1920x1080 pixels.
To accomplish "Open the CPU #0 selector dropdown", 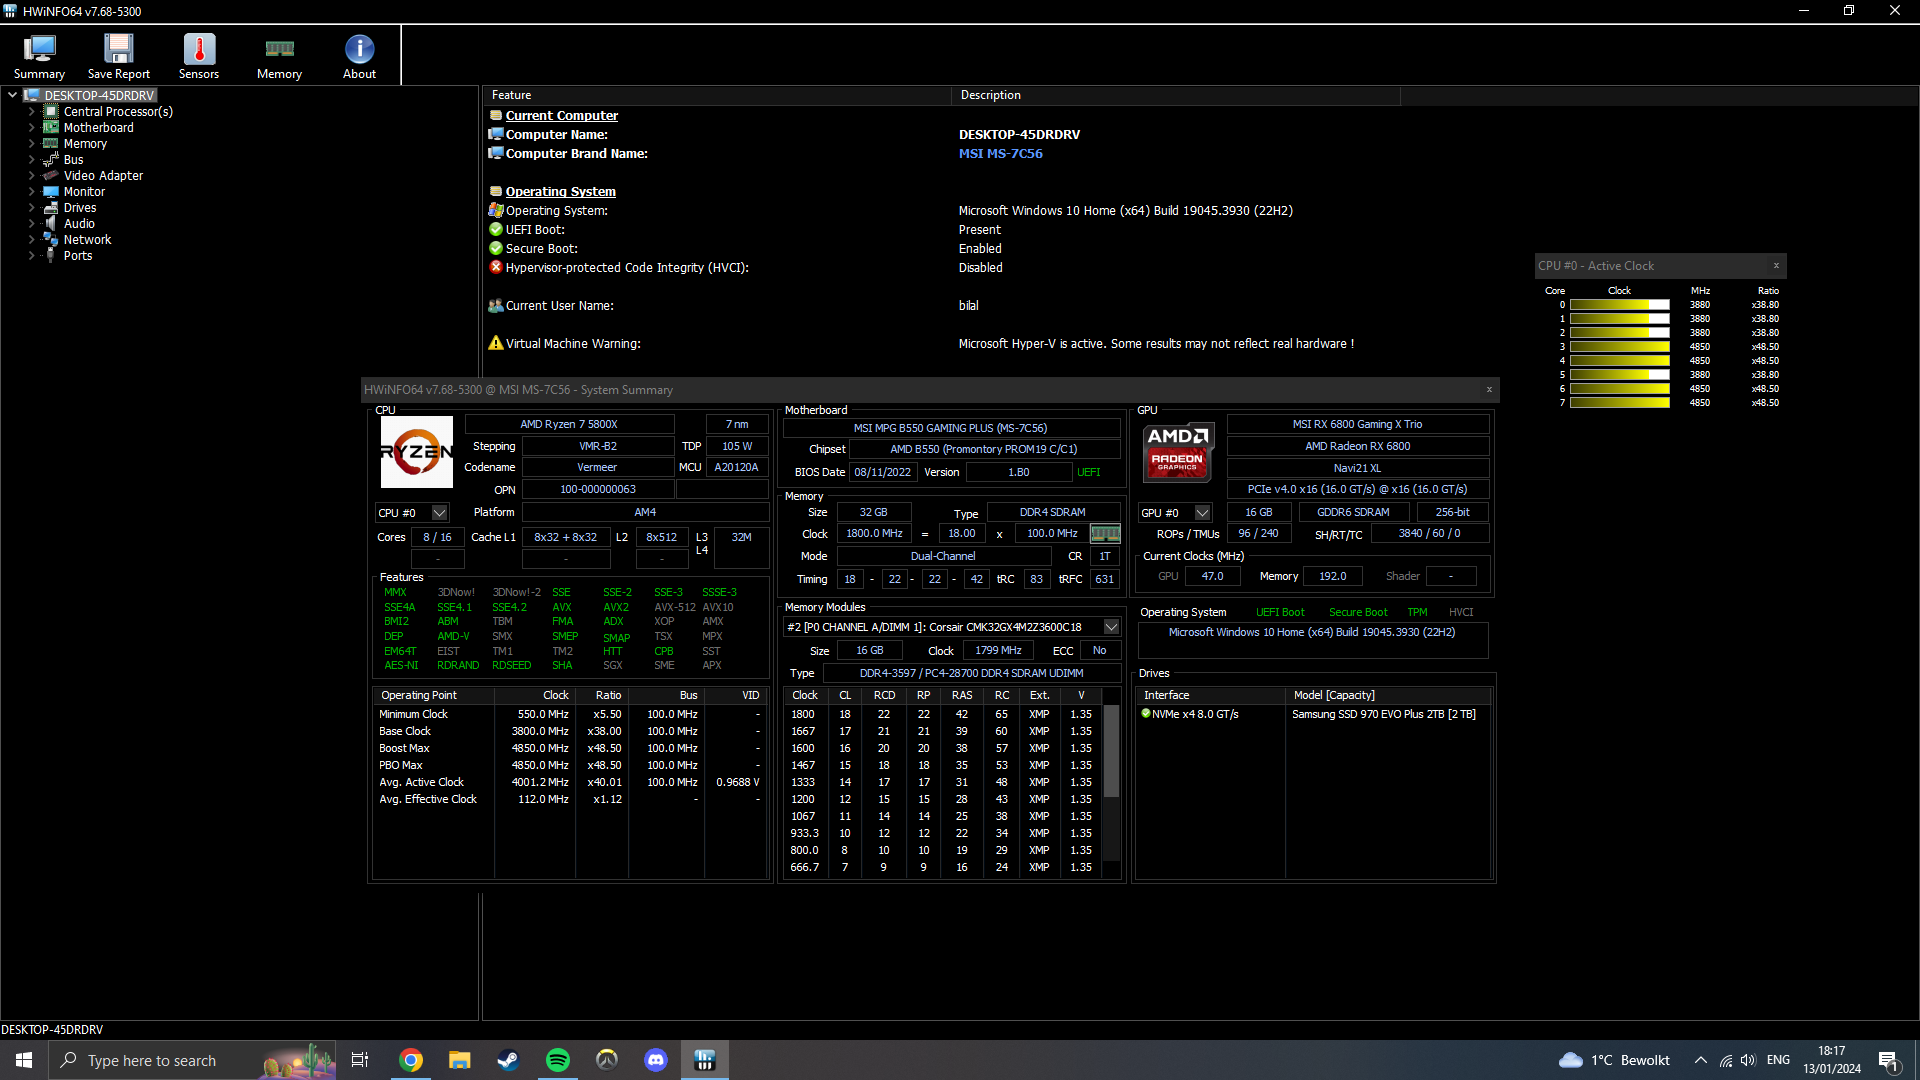I will (x=439, y=513).
